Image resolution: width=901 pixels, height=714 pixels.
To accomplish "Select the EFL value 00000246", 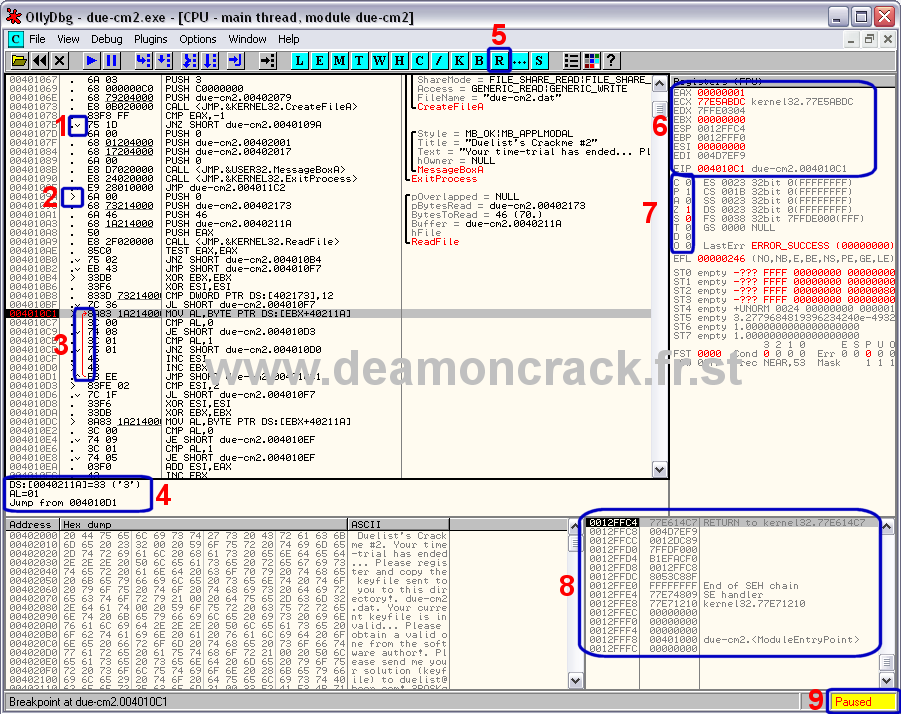I will tap(721, 259).
